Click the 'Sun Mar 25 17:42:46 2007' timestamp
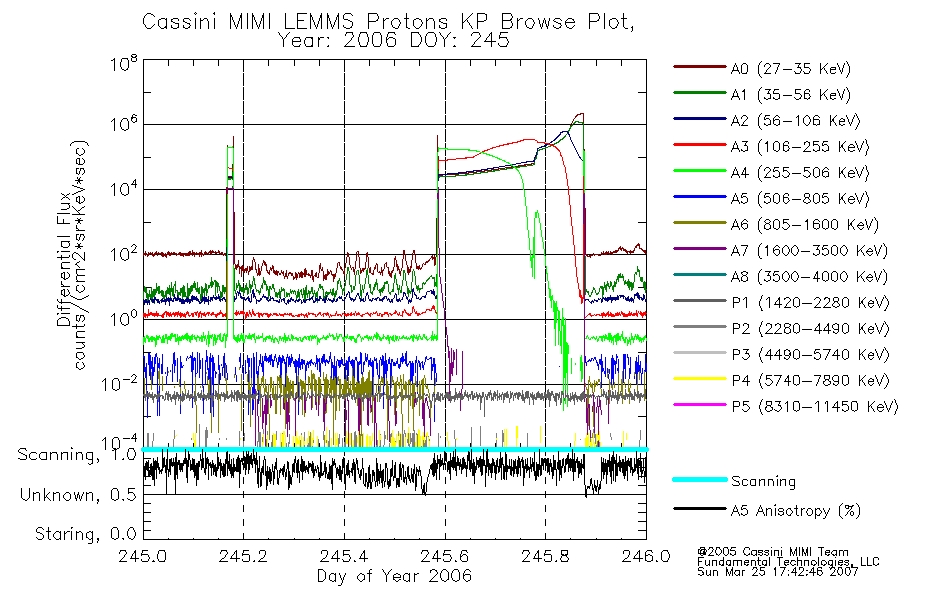 click(777, 572)
